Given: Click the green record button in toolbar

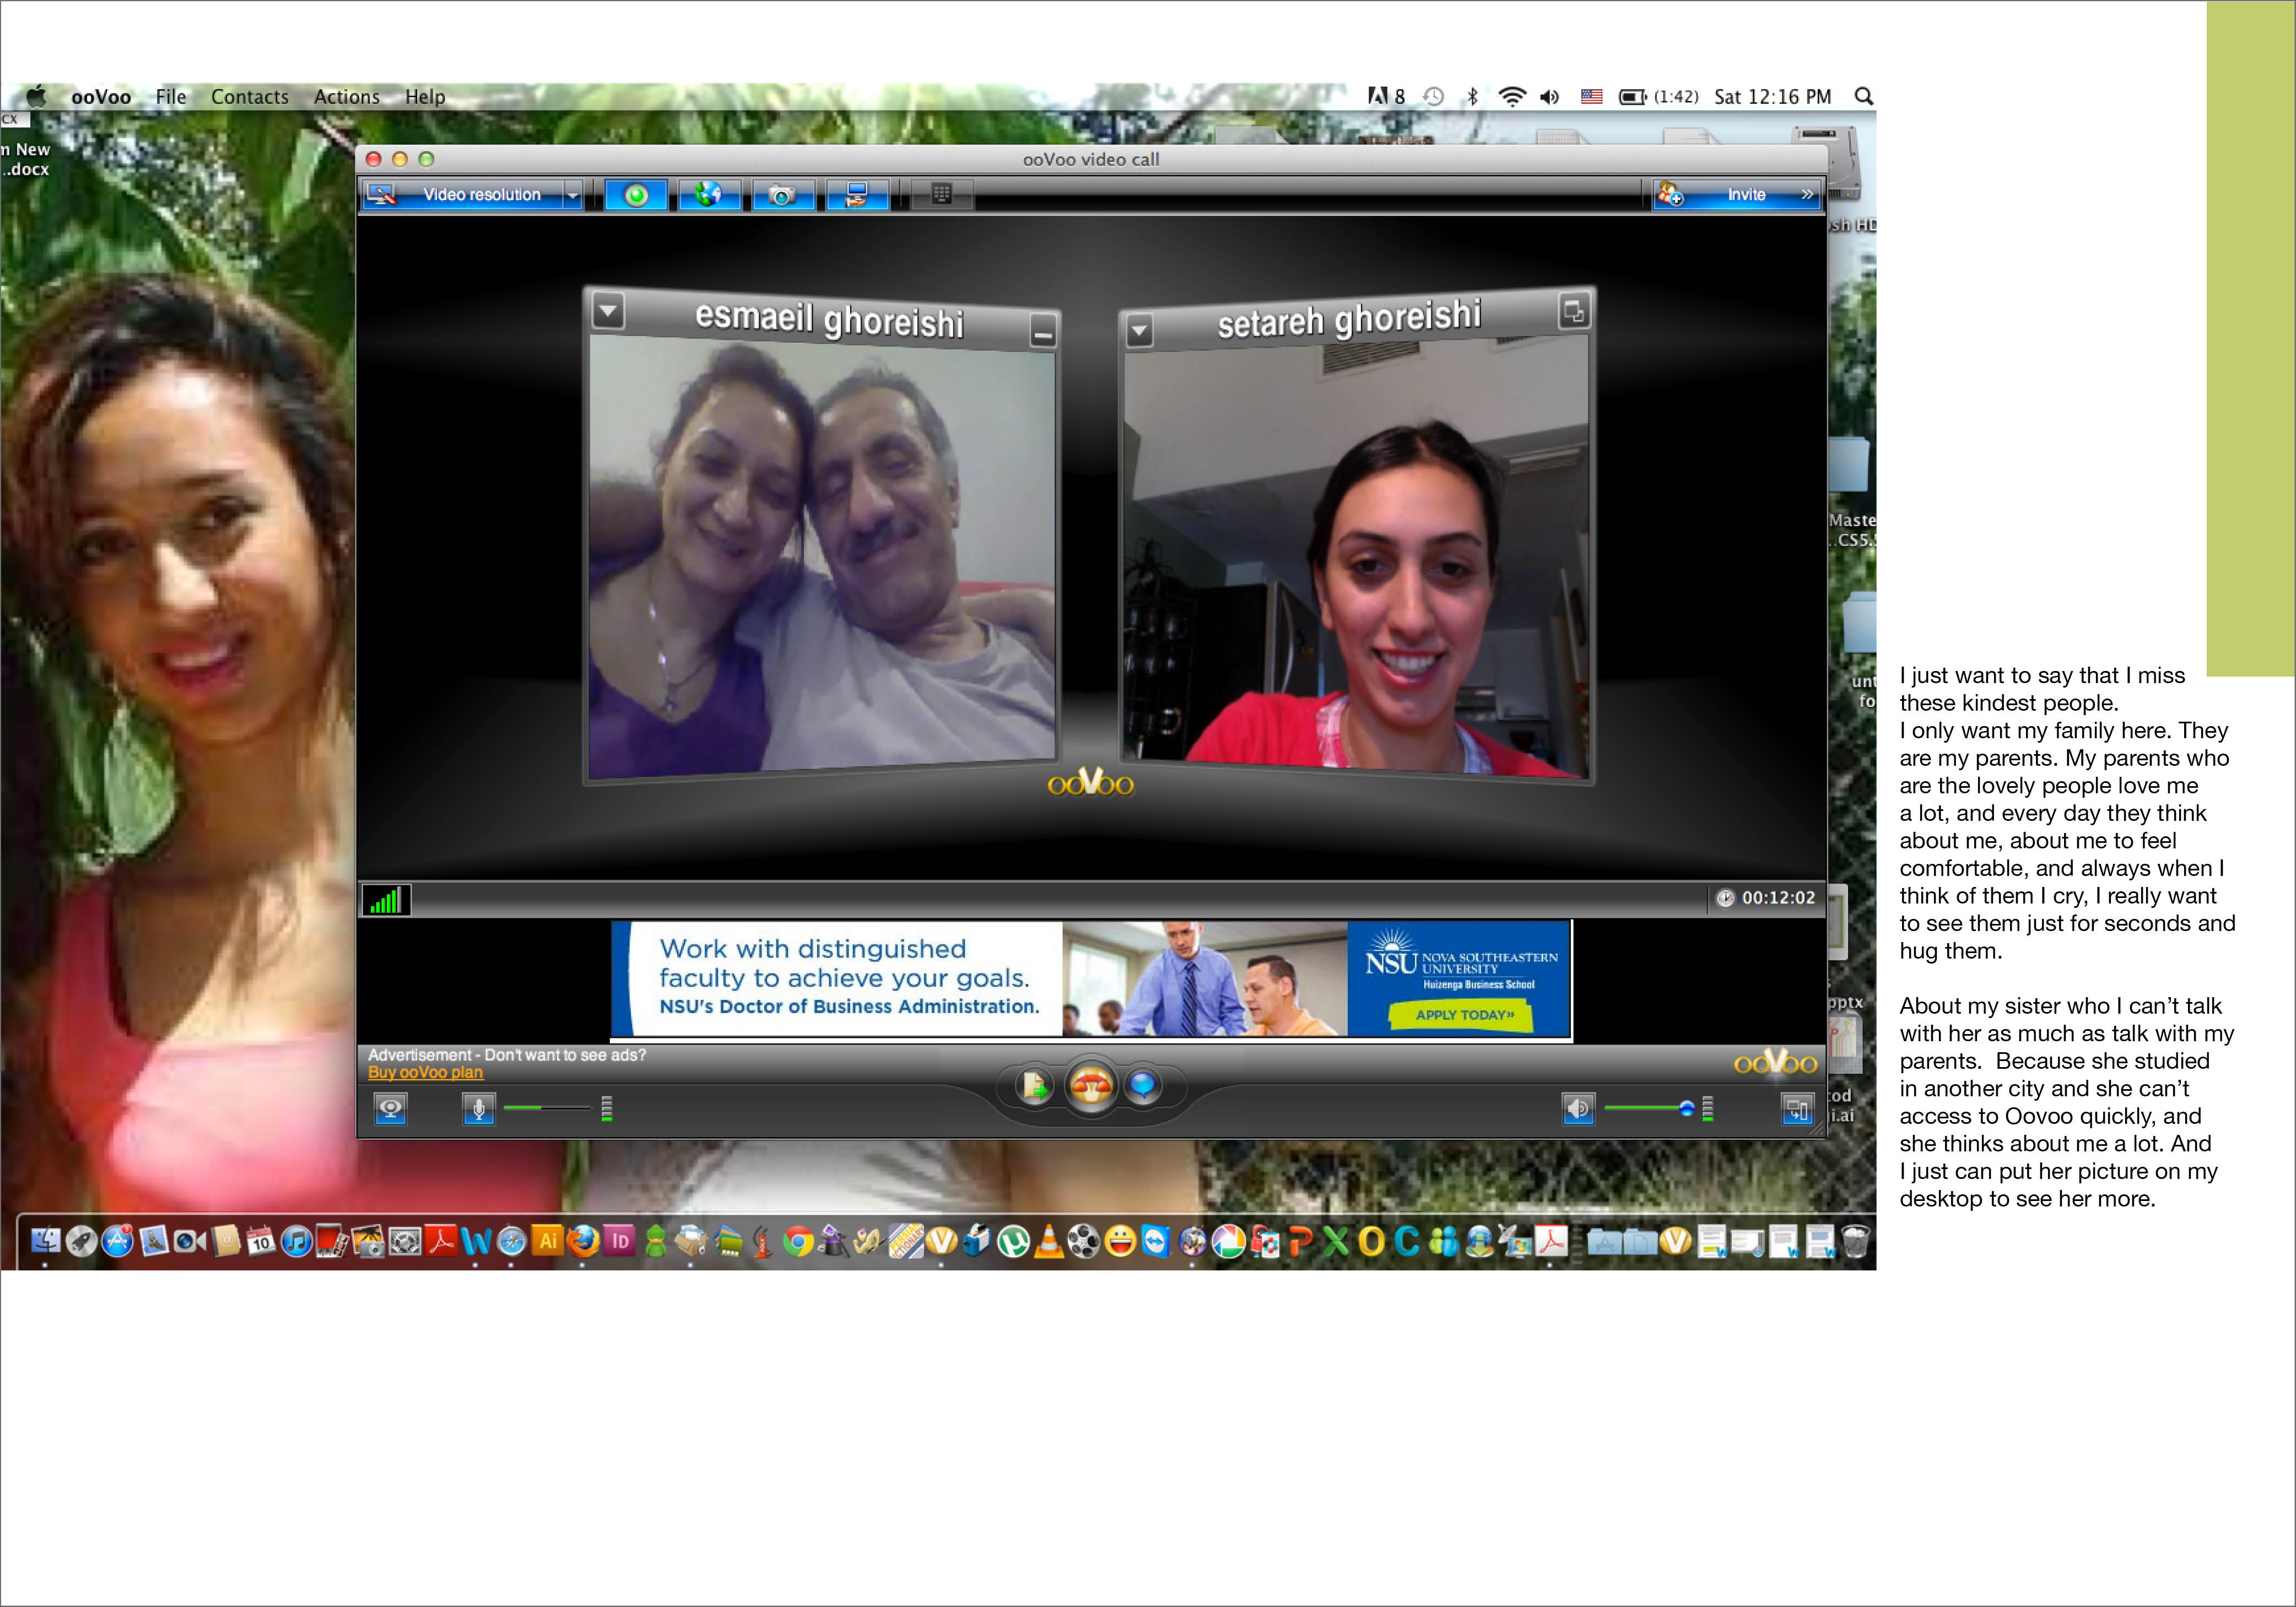Looking at the screenshot, I should [x=636, y=195].
